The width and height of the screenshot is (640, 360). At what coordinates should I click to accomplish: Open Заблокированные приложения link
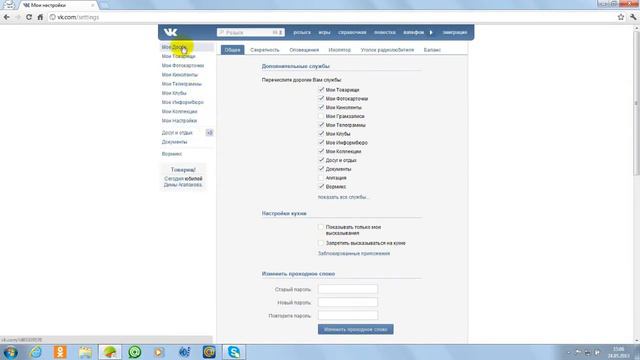(354, 253)
